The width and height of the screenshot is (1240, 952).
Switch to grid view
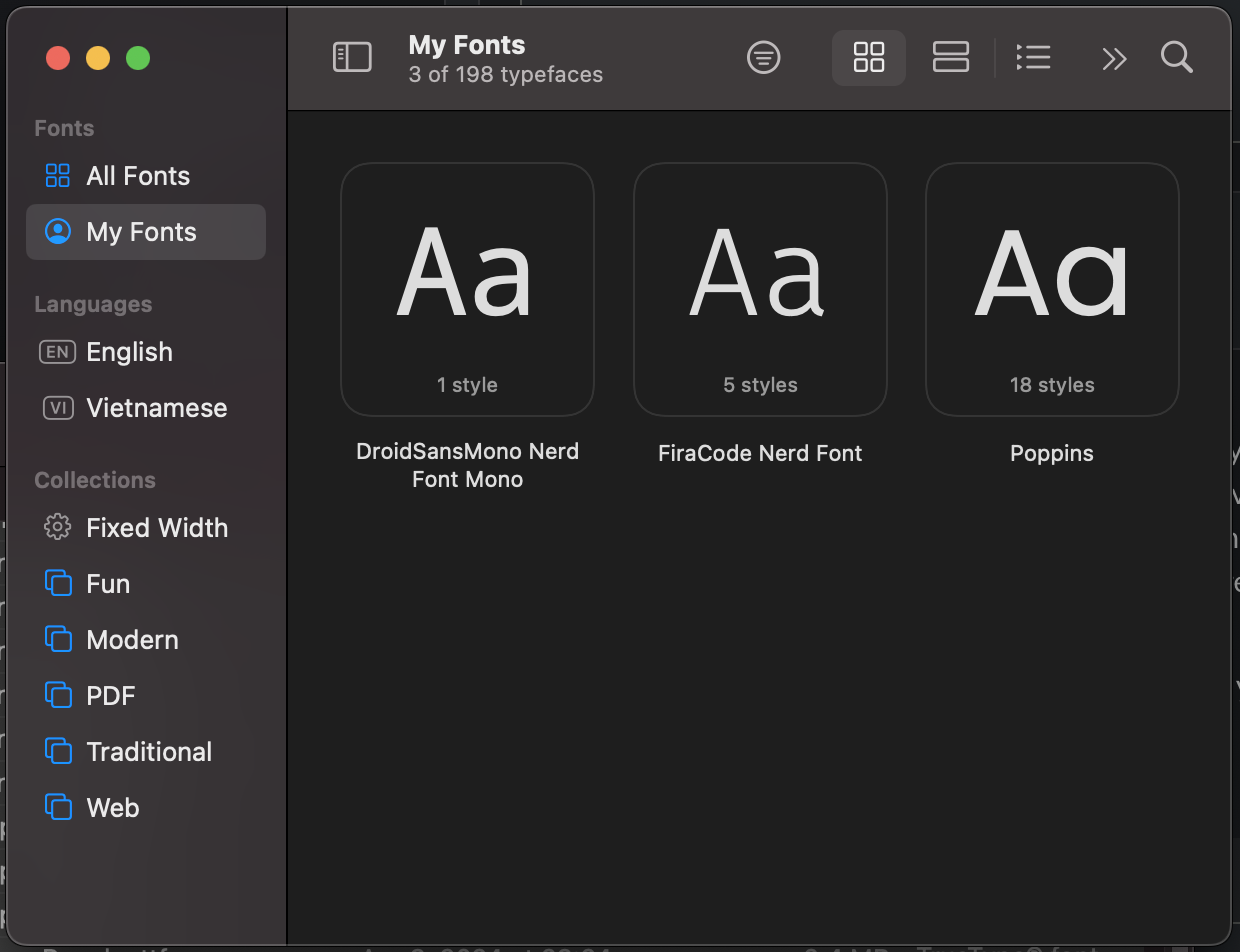point(869,58)
